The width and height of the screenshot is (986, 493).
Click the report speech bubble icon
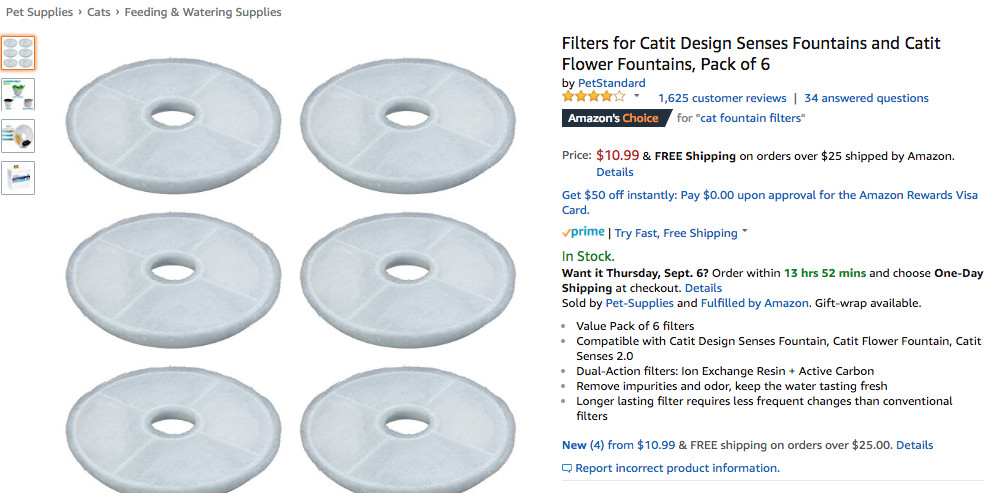click(567, 468)
